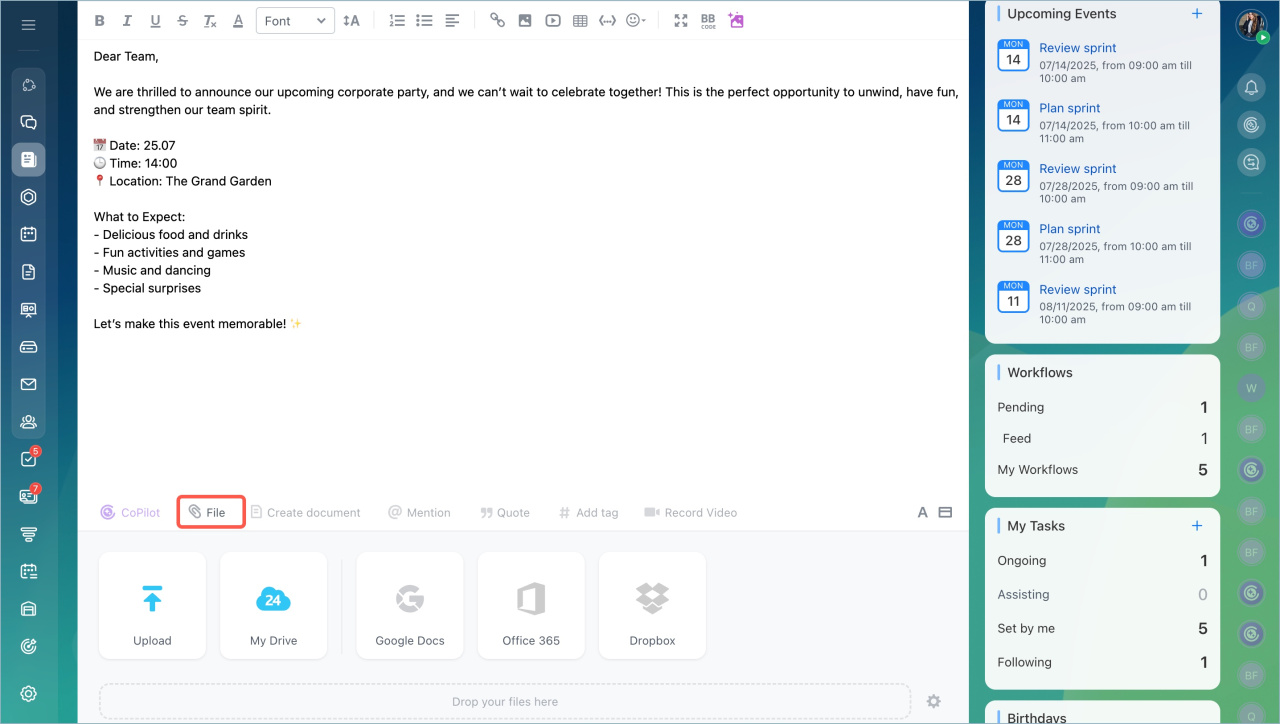The width and height of the screenshot is (1280, 724).
Task: Open the CoPilot tab
Action: tap(130, 512)
